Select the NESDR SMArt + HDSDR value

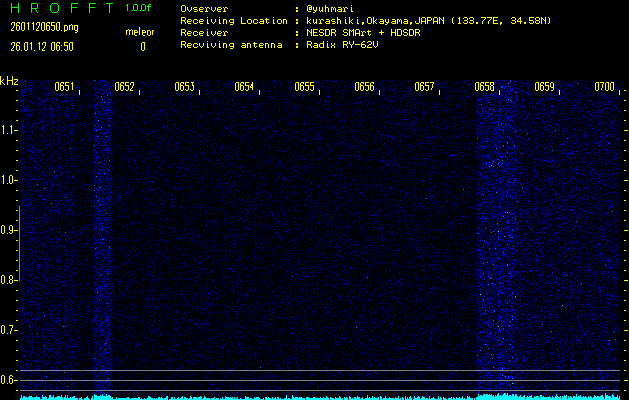pyautogui.click(x=363, y=33)
